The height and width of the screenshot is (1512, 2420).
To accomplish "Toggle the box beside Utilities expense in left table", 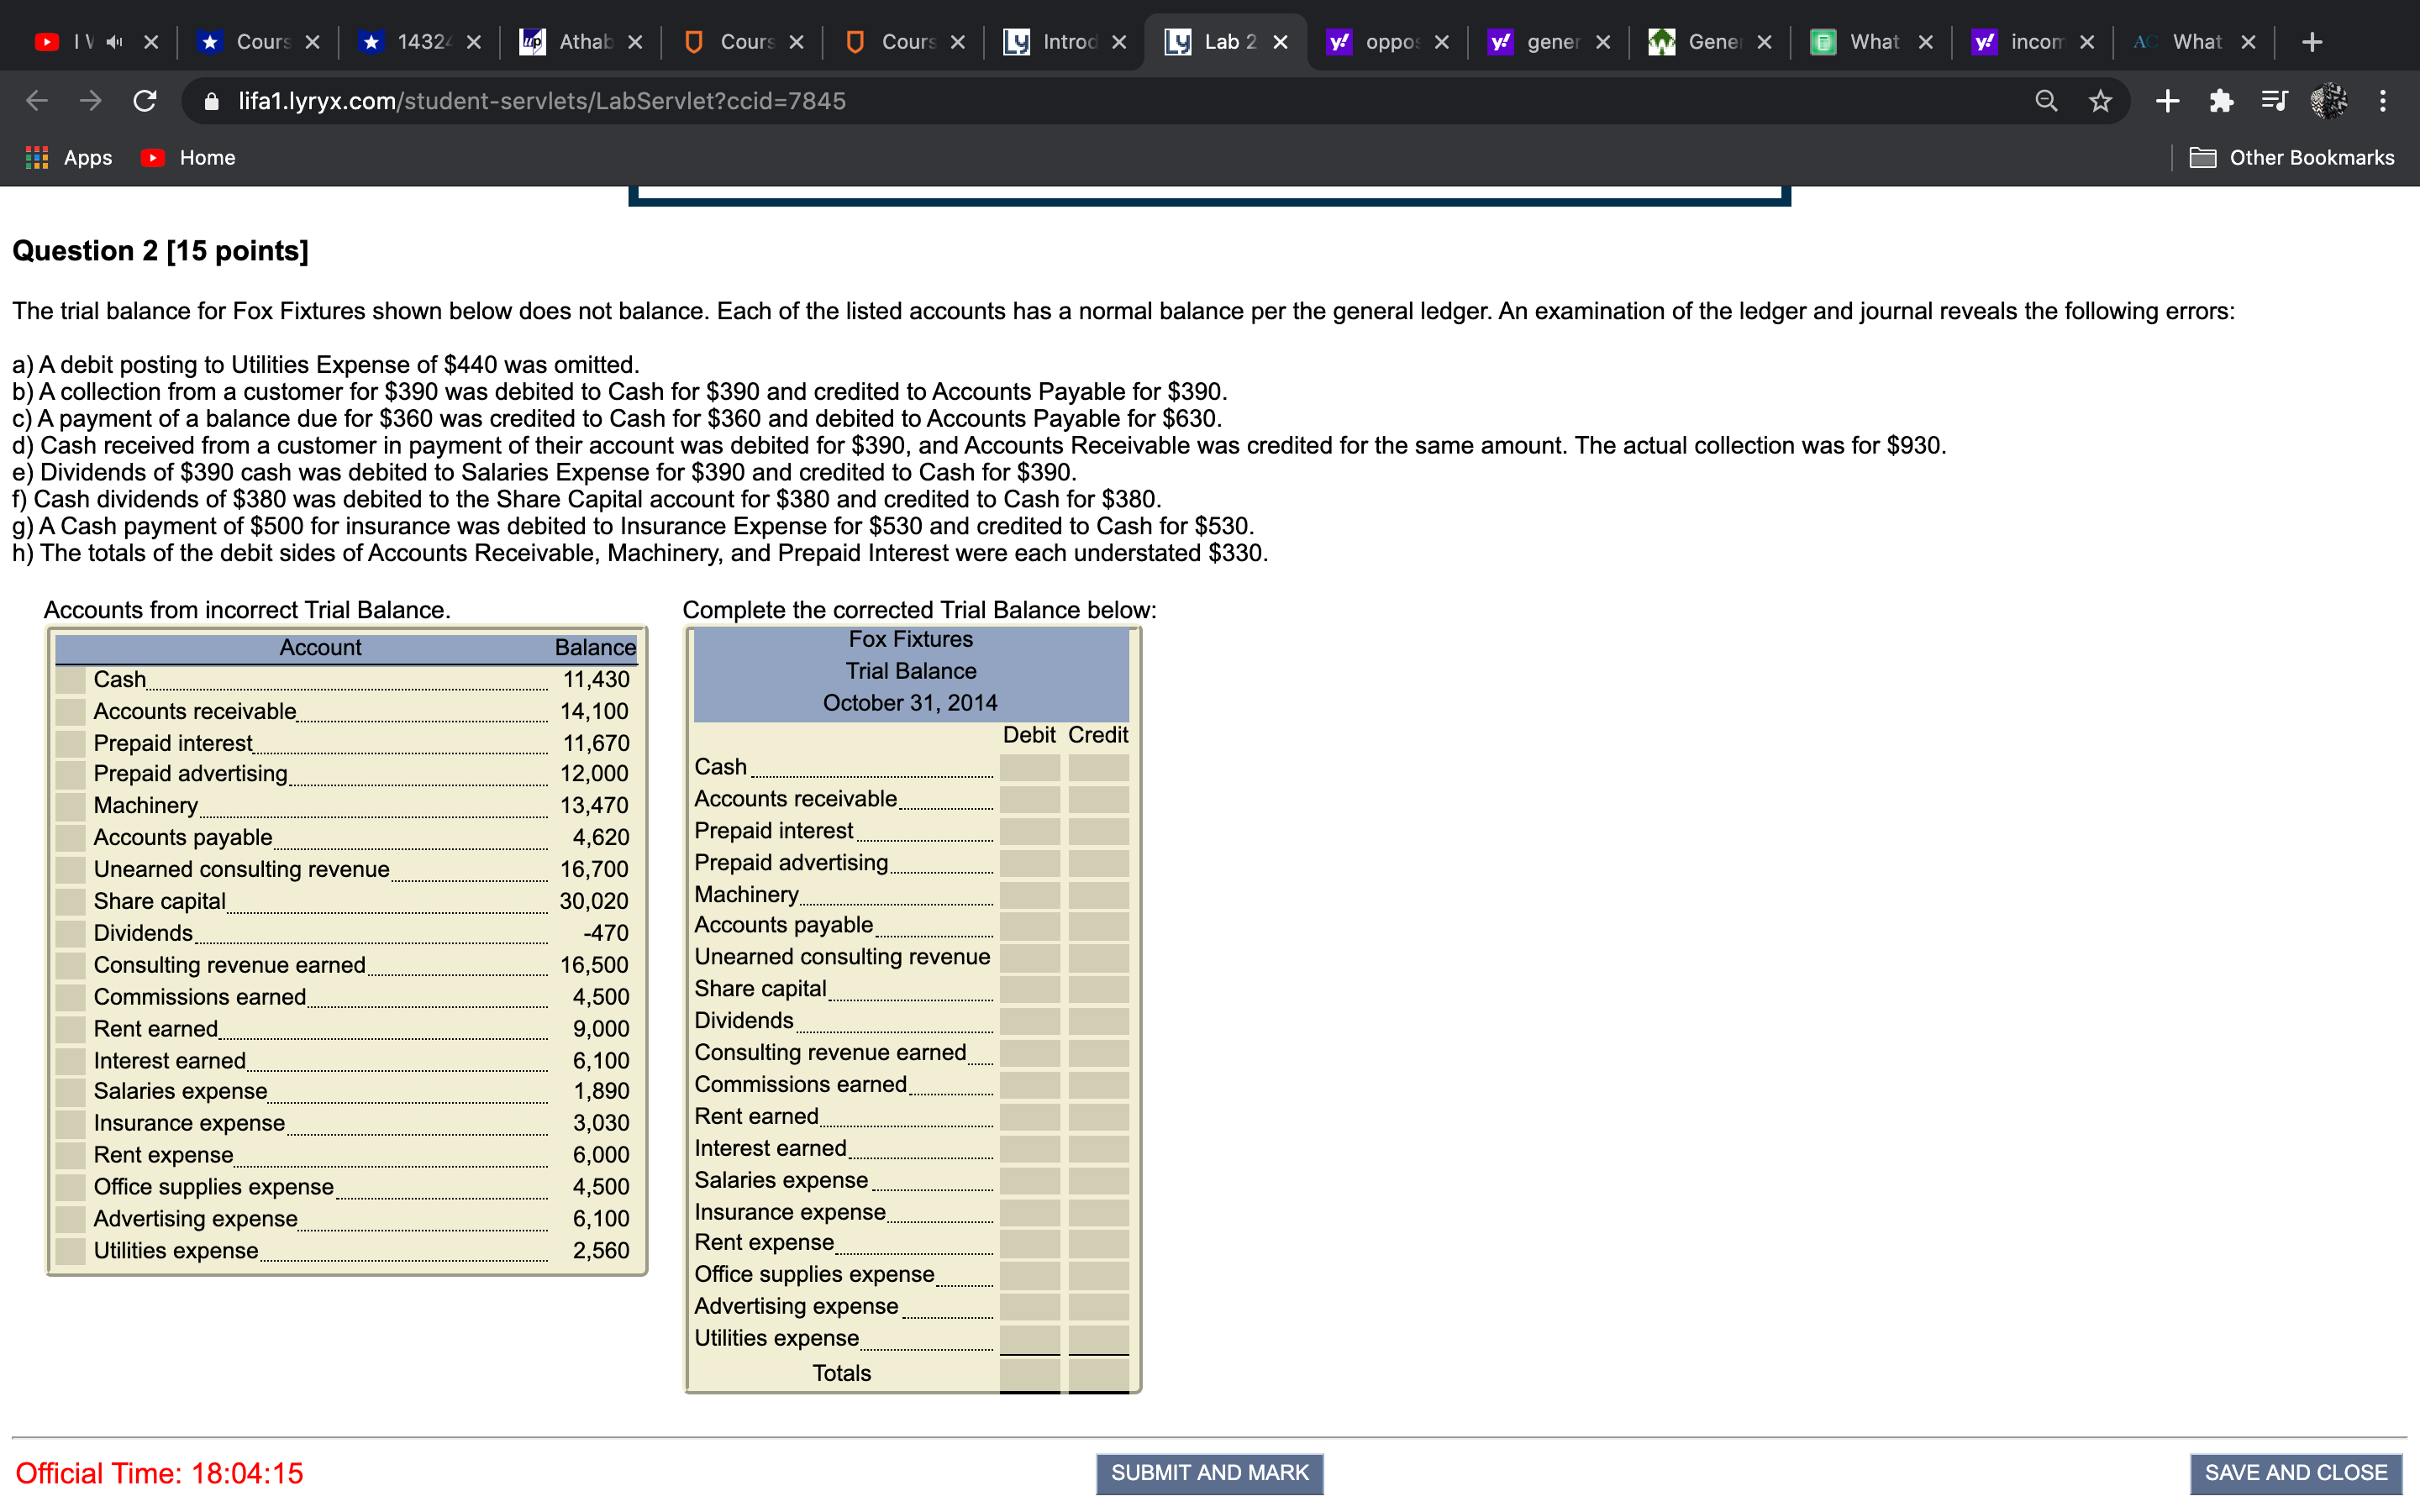I will (x=70, y=1251).
